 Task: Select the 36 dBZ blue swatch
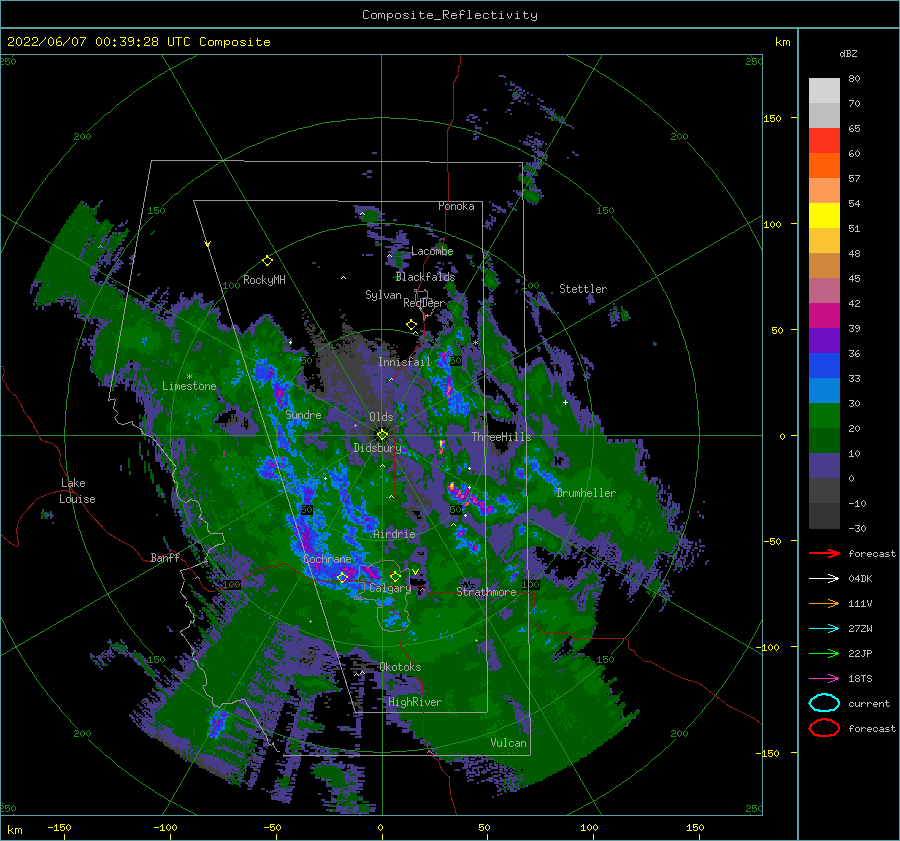click(x=824, y=365)
